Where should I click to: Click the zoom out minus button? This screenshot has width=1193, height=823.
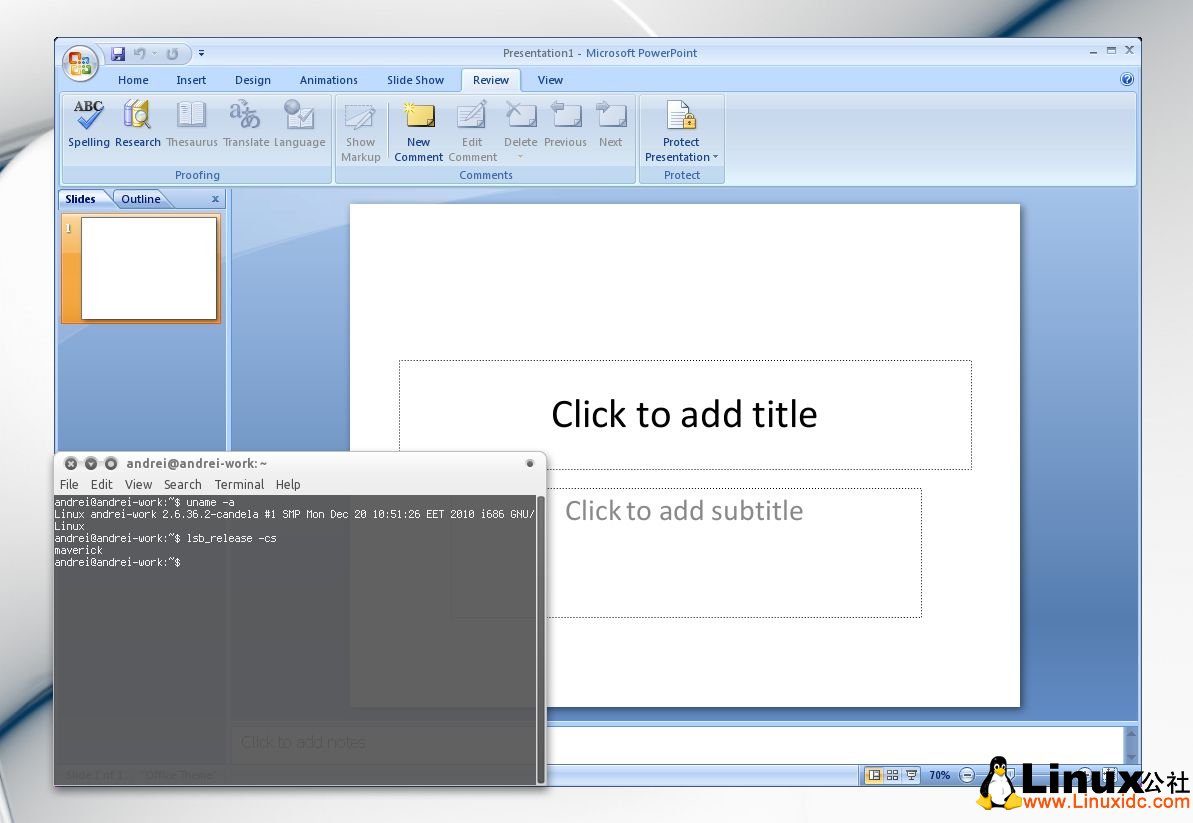967,775
